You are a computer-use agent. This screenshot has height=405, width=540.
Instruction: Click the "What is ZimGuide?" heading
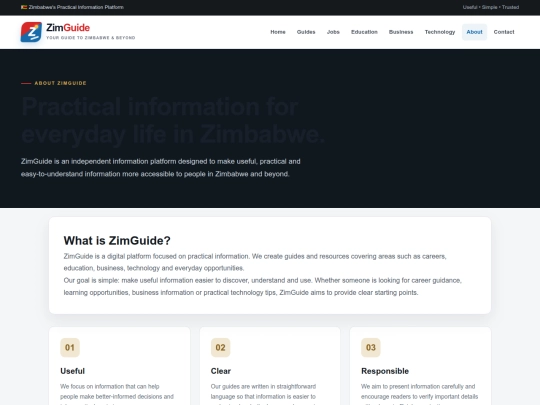[117, 240]
